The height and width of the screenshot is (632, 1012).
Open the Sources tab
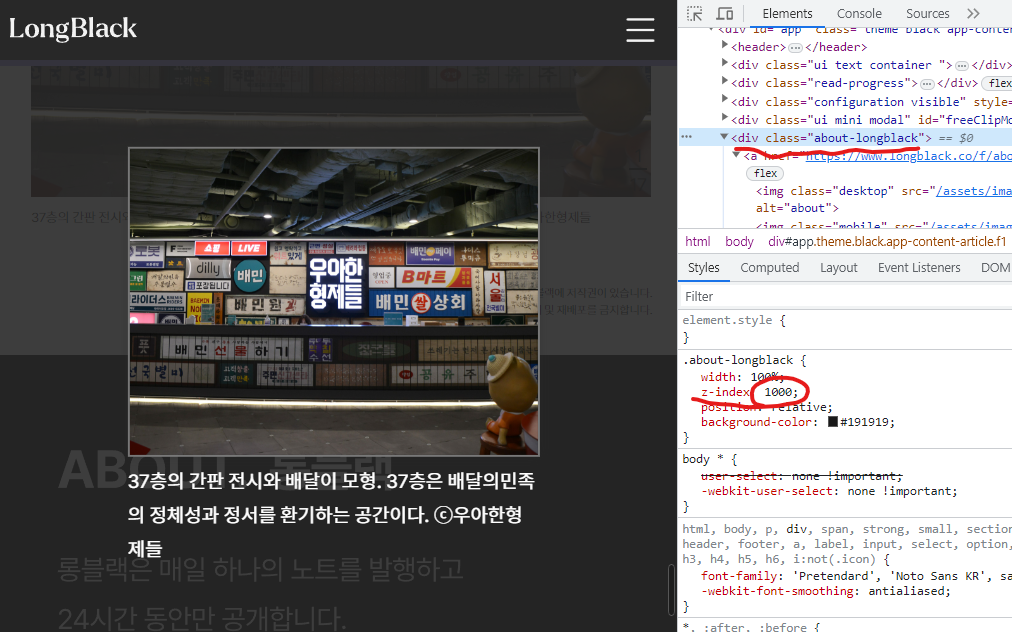pyautogui.click(x=927, y=14)
